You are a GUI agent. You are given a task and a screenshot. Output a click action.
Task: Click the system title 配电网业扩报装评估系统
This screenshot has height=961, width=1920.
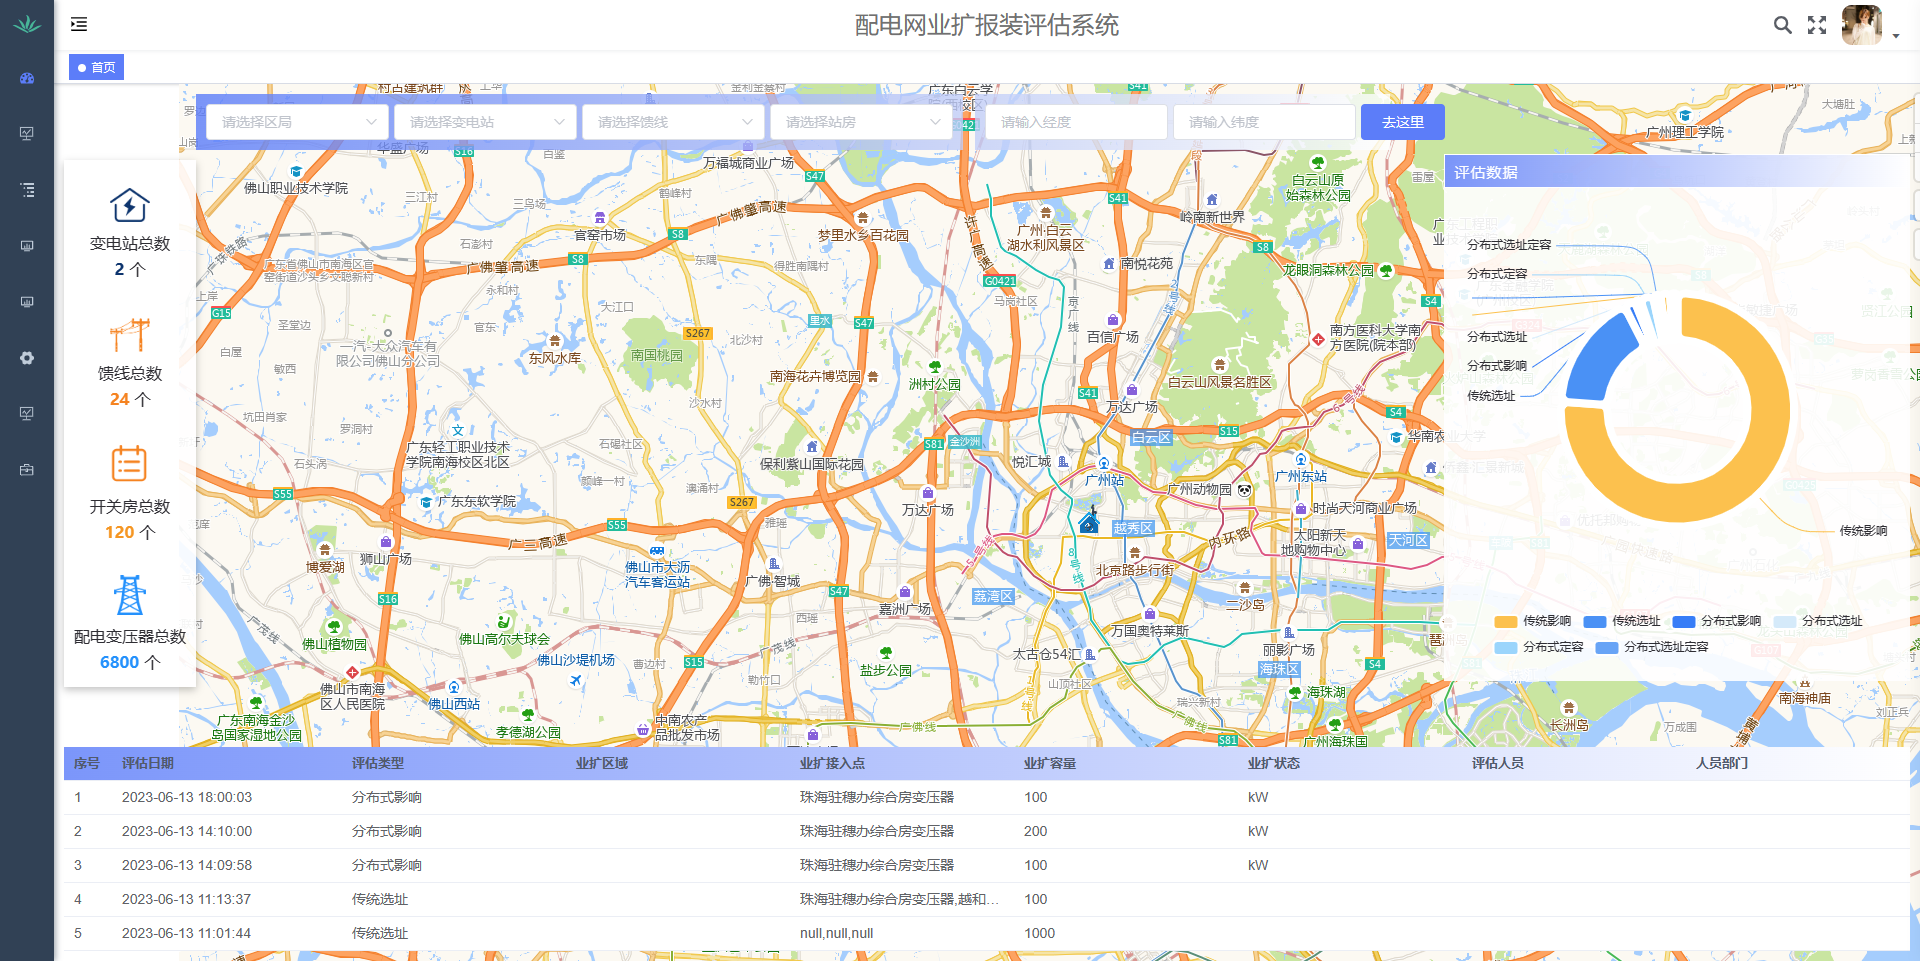(x=987, y=25)
